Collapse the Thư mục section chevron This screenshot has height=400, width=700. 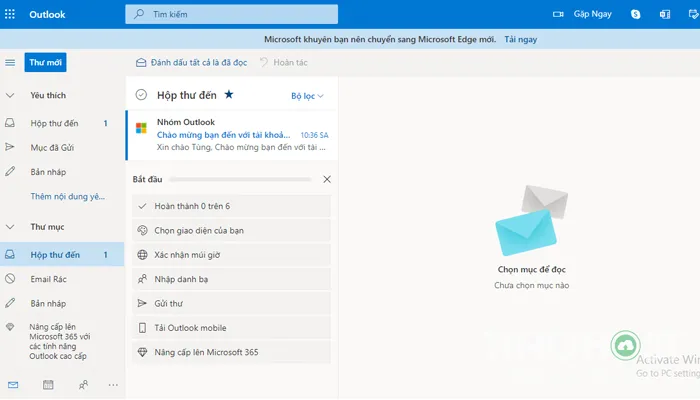click(10, 227)
